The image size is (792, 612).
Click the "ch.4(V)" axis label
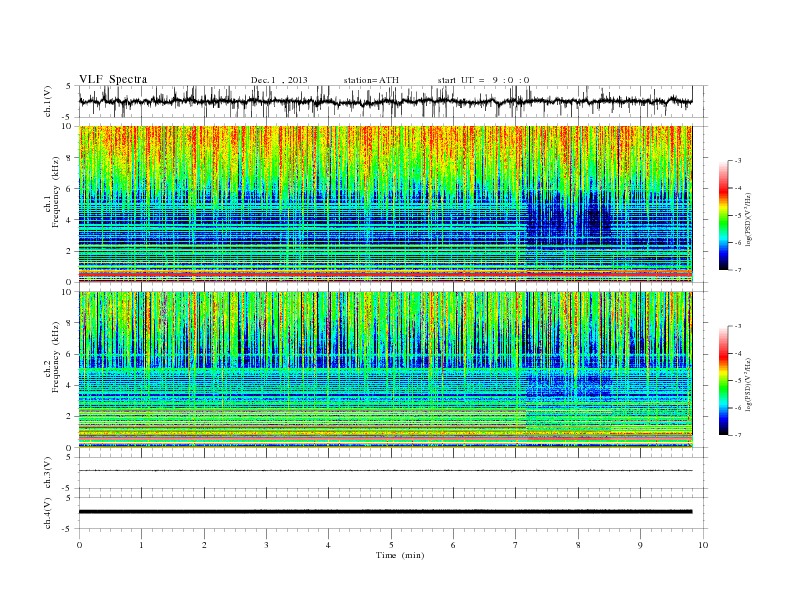[48, 514]
